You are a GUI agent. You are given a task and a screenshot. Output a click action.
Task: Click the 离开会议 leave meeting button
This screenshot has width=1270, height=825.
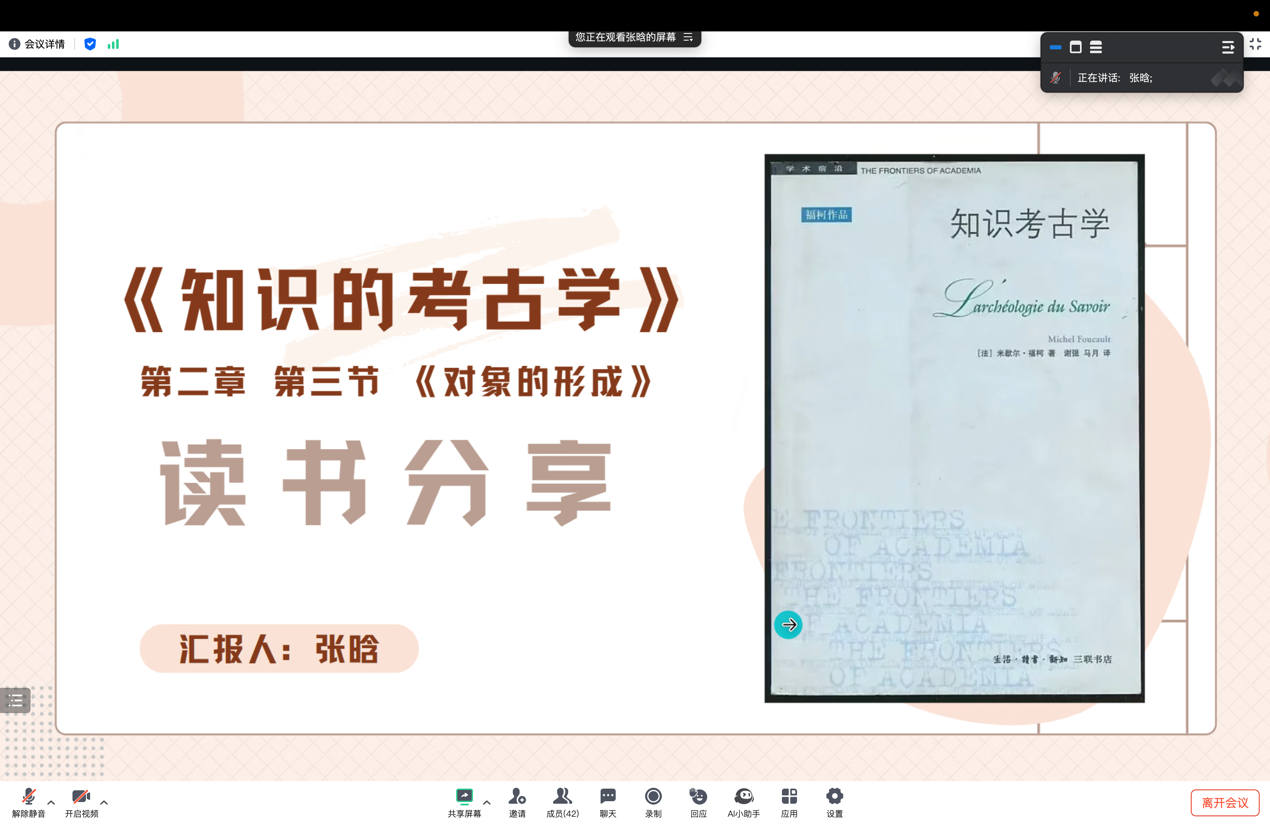[1224, 803]
